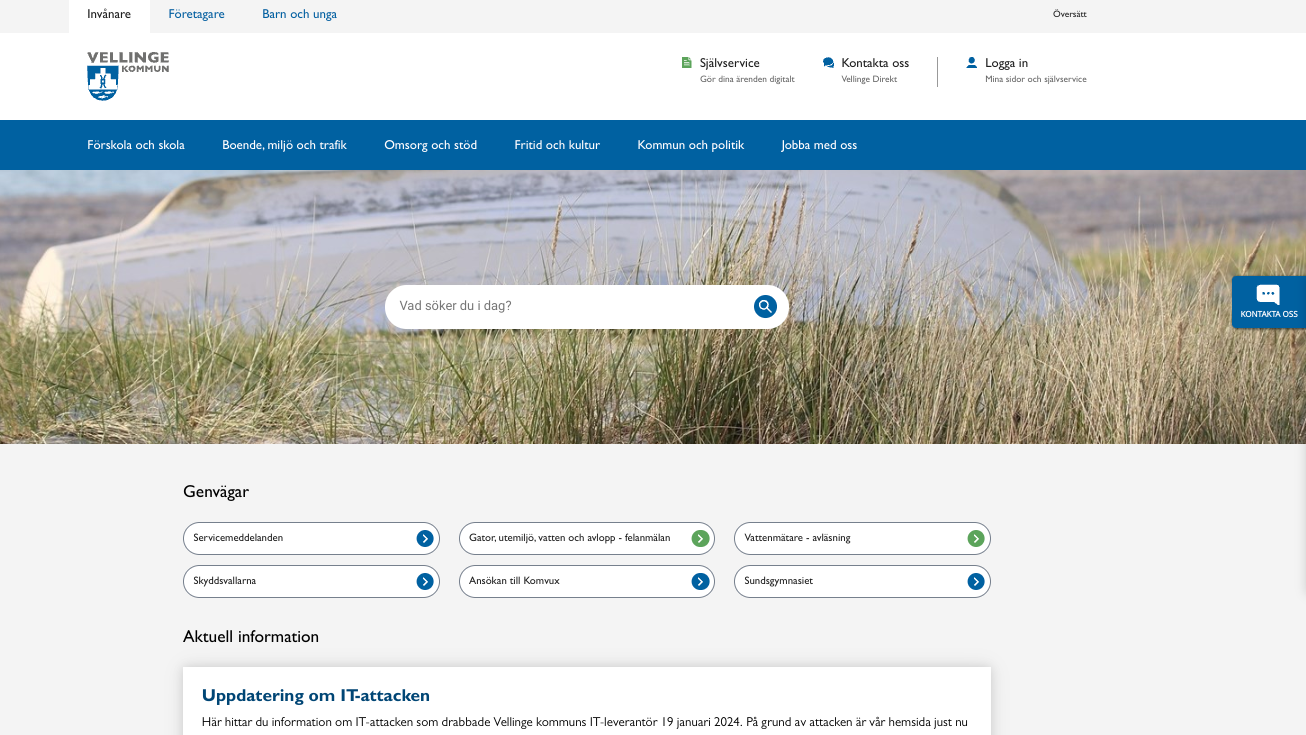Click the arrow icon beside Servicemeddelanden
Viewport: 1306px width, 735px height.
[x=425, y=539]
